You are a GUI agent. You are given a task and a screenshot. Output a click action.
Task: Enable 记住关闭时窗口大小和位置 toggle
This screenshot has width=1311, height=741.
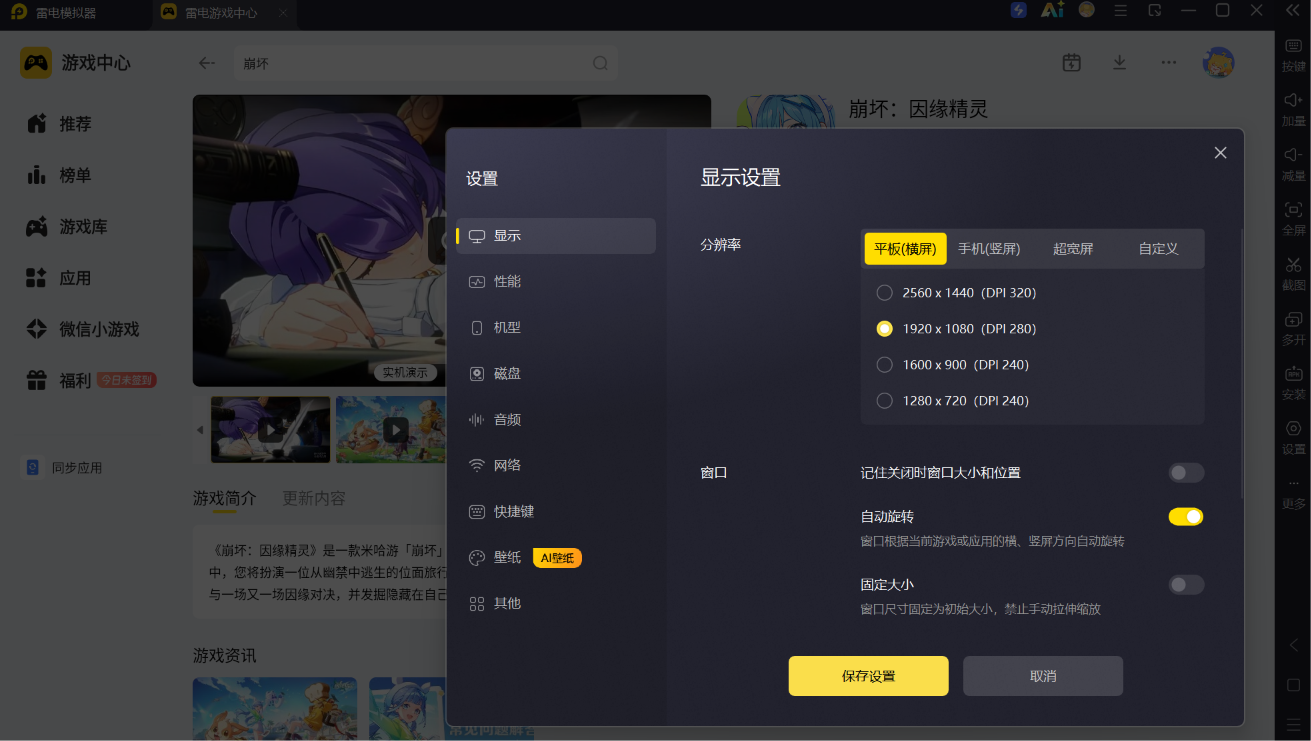(1186, 473)
